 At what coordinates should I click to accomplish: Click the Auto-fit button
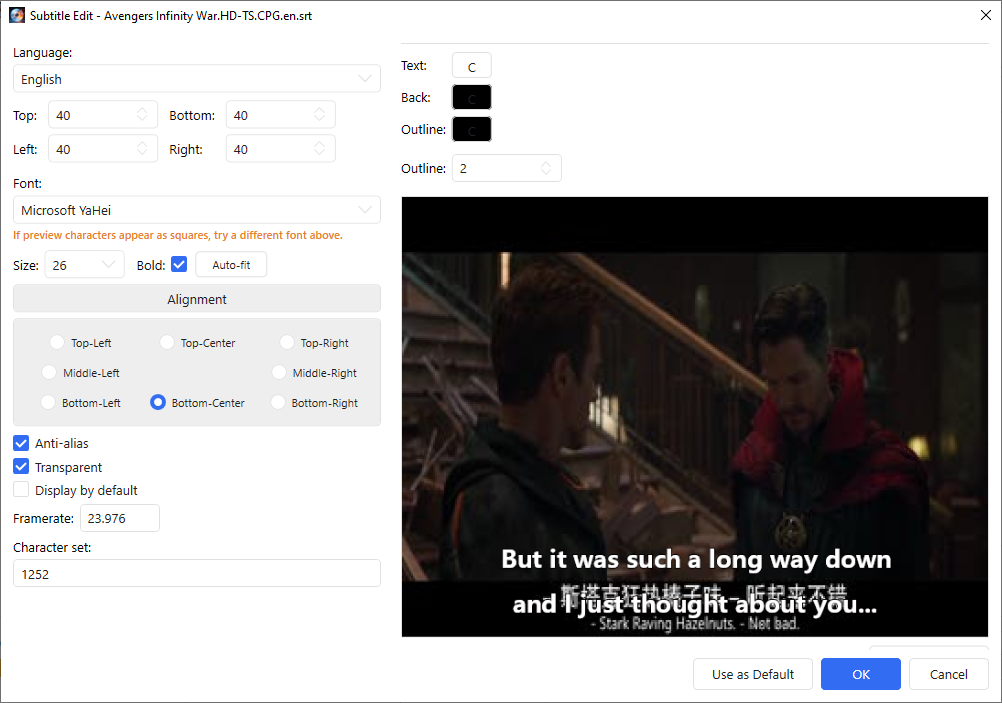(231, 265)
